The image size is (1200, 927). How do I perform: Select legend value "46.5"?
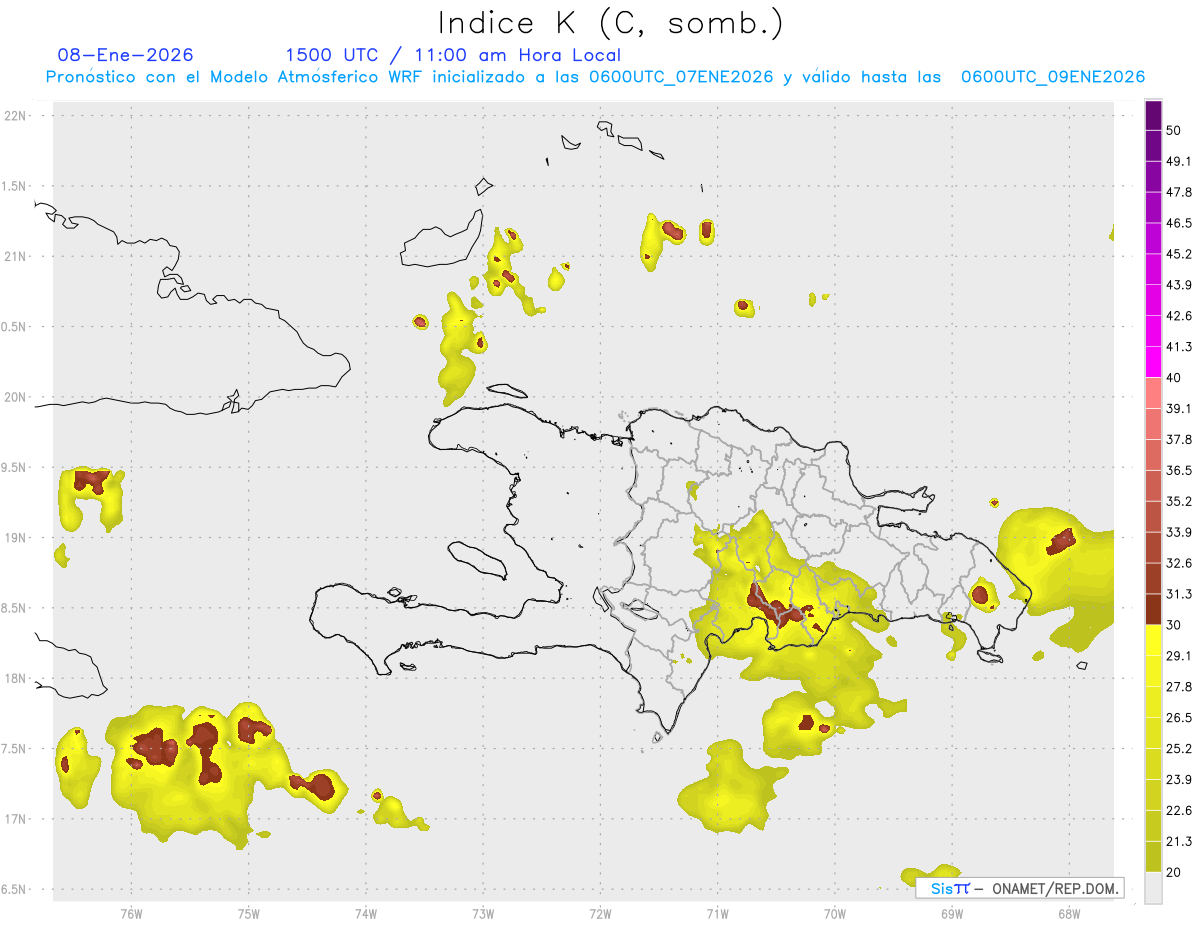point(1179,224)
